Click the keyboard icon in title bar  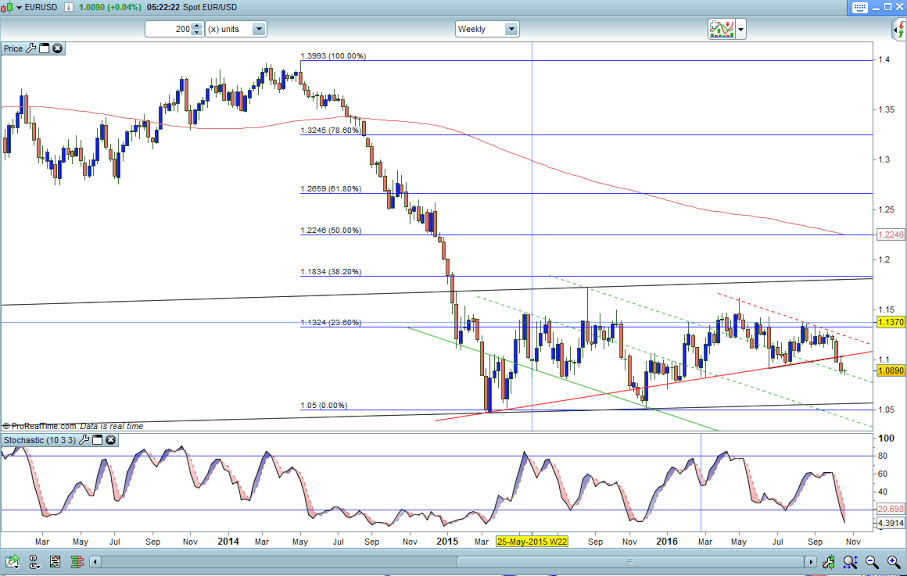point(860,7)
